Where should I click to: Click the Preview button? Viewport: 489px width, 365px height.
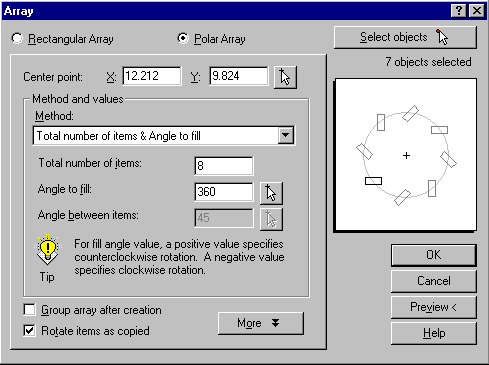[433, 307]
